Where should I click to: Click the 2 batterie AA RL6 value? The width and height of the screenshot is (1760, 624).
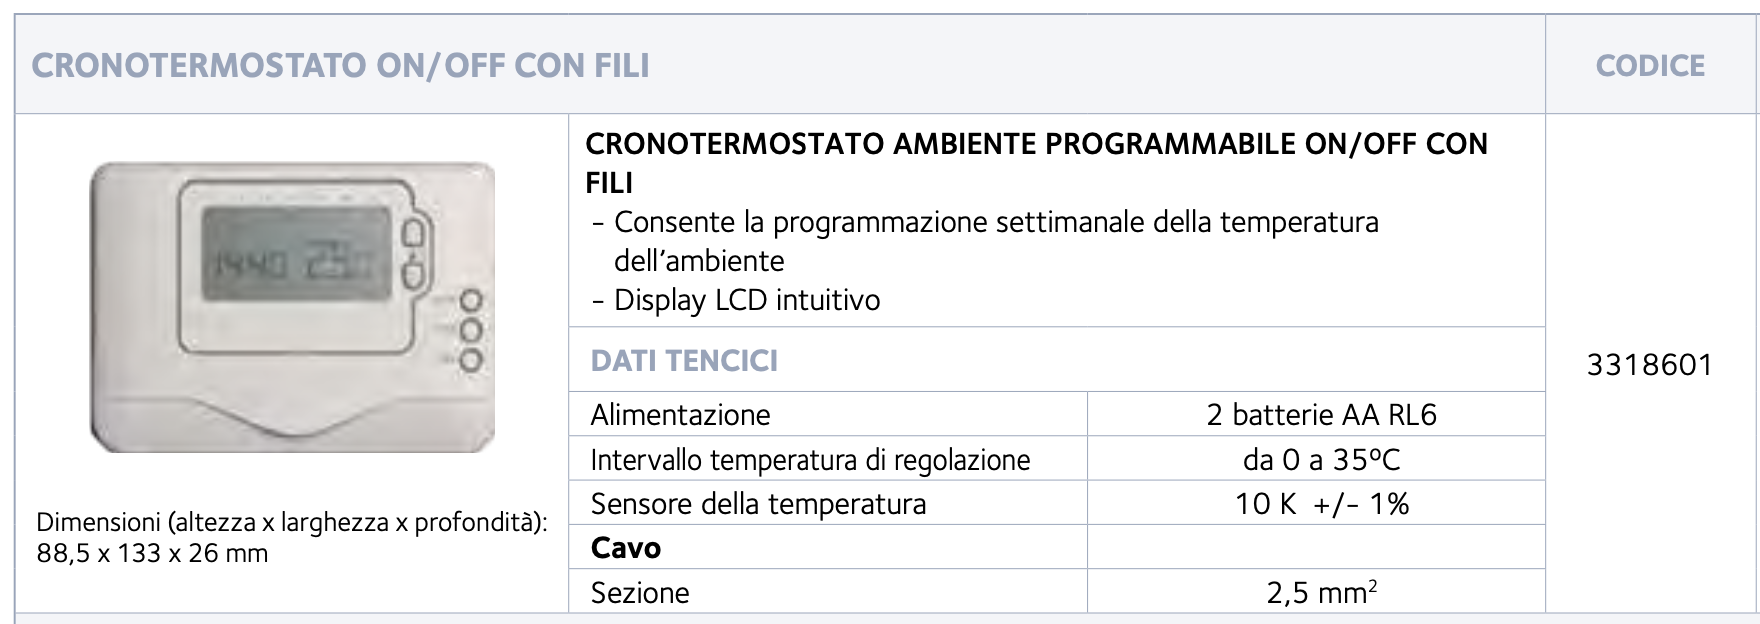point(1321,415)
